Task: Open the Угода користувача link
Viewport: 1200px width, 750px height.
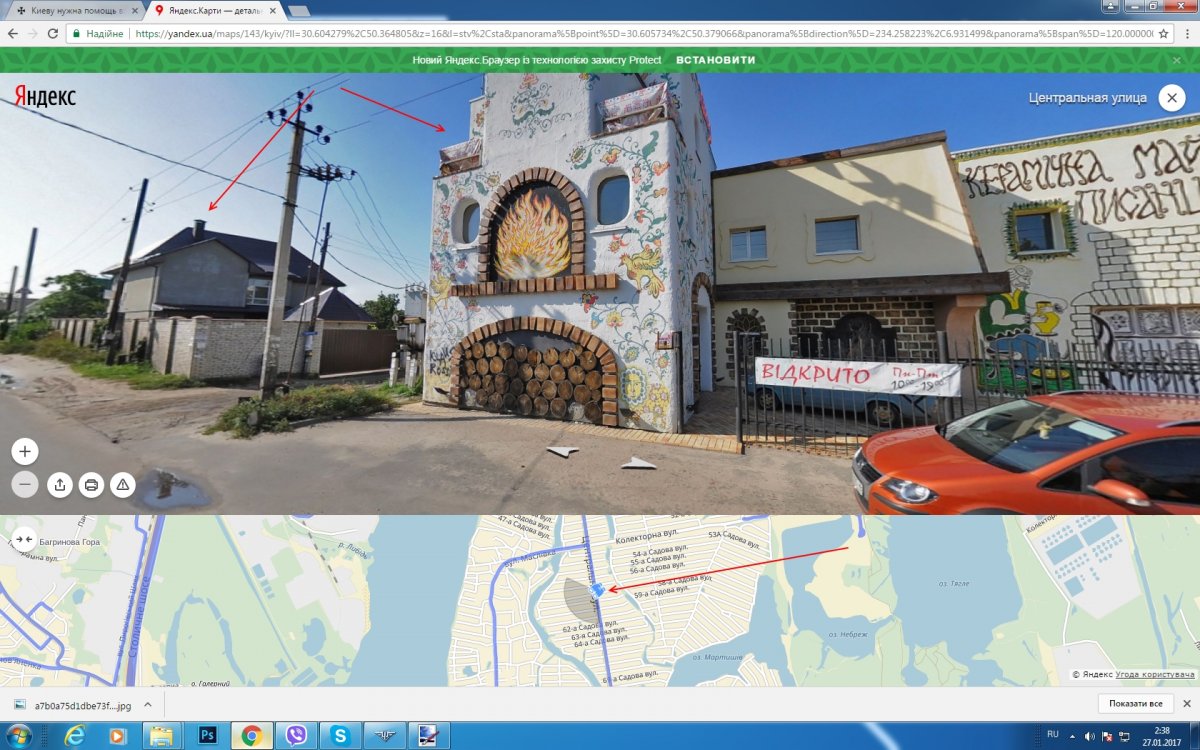Action: [x=1155, y=675]
